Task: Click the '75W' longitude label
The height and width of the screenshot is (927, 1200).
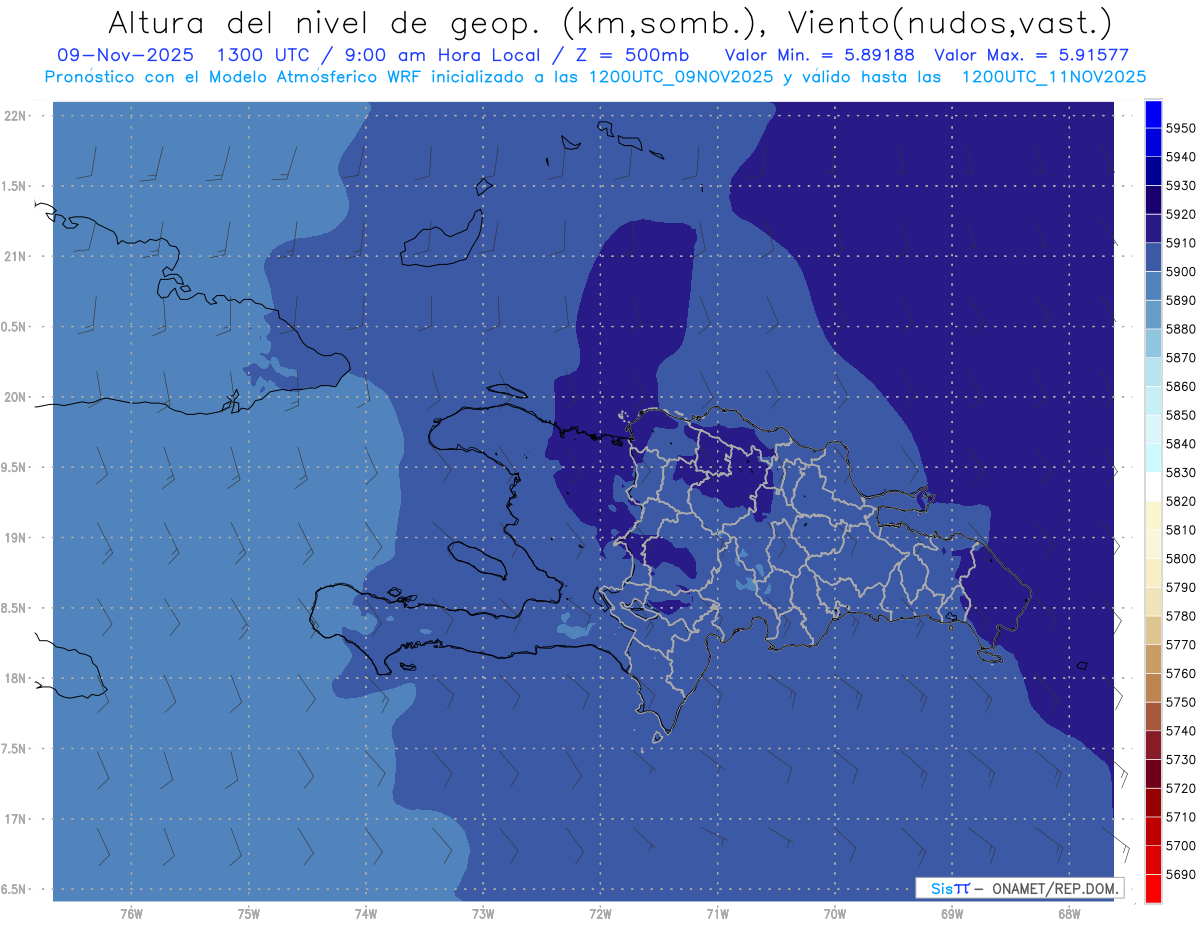Action: 249,914
